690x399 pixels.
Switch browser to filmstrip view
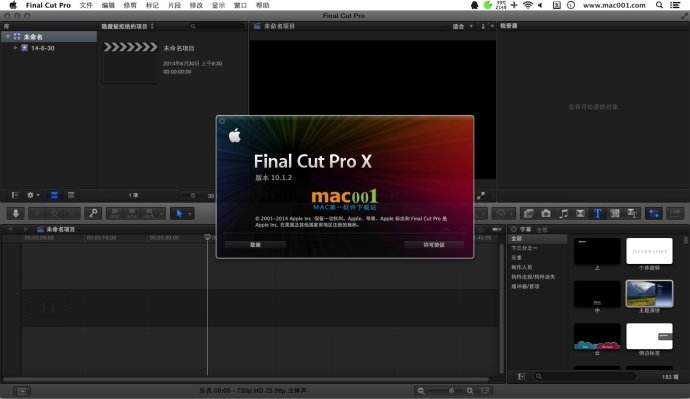[x=54, y=195]
